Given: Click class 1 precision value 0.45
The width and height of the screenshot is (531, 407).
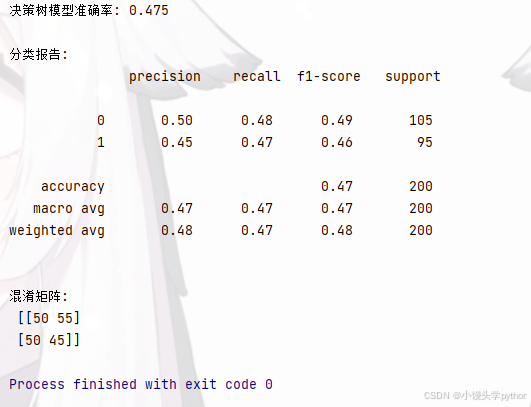Looking at the screenshot, I should click(177, 143).
